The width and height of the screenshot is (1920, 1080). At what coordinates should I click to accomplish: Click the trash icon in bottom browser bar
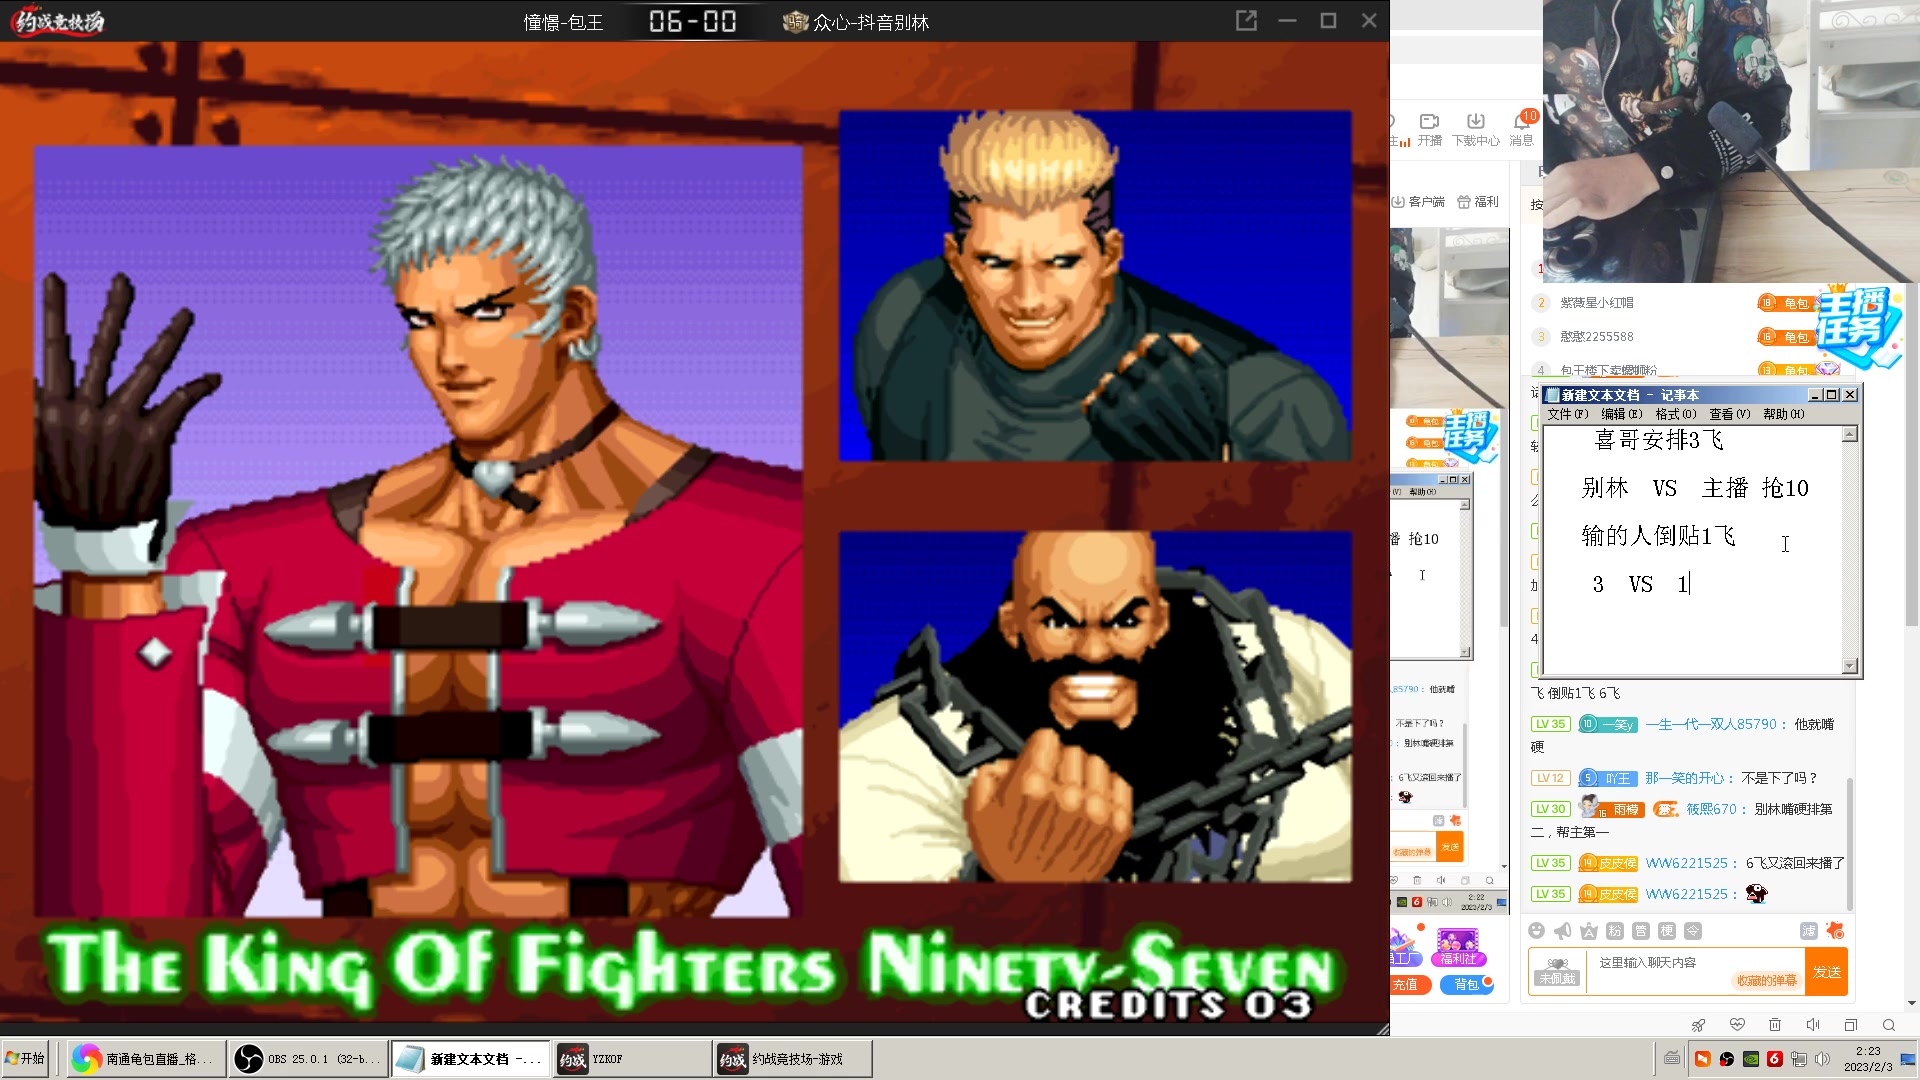click(x=1775, y=1025)
